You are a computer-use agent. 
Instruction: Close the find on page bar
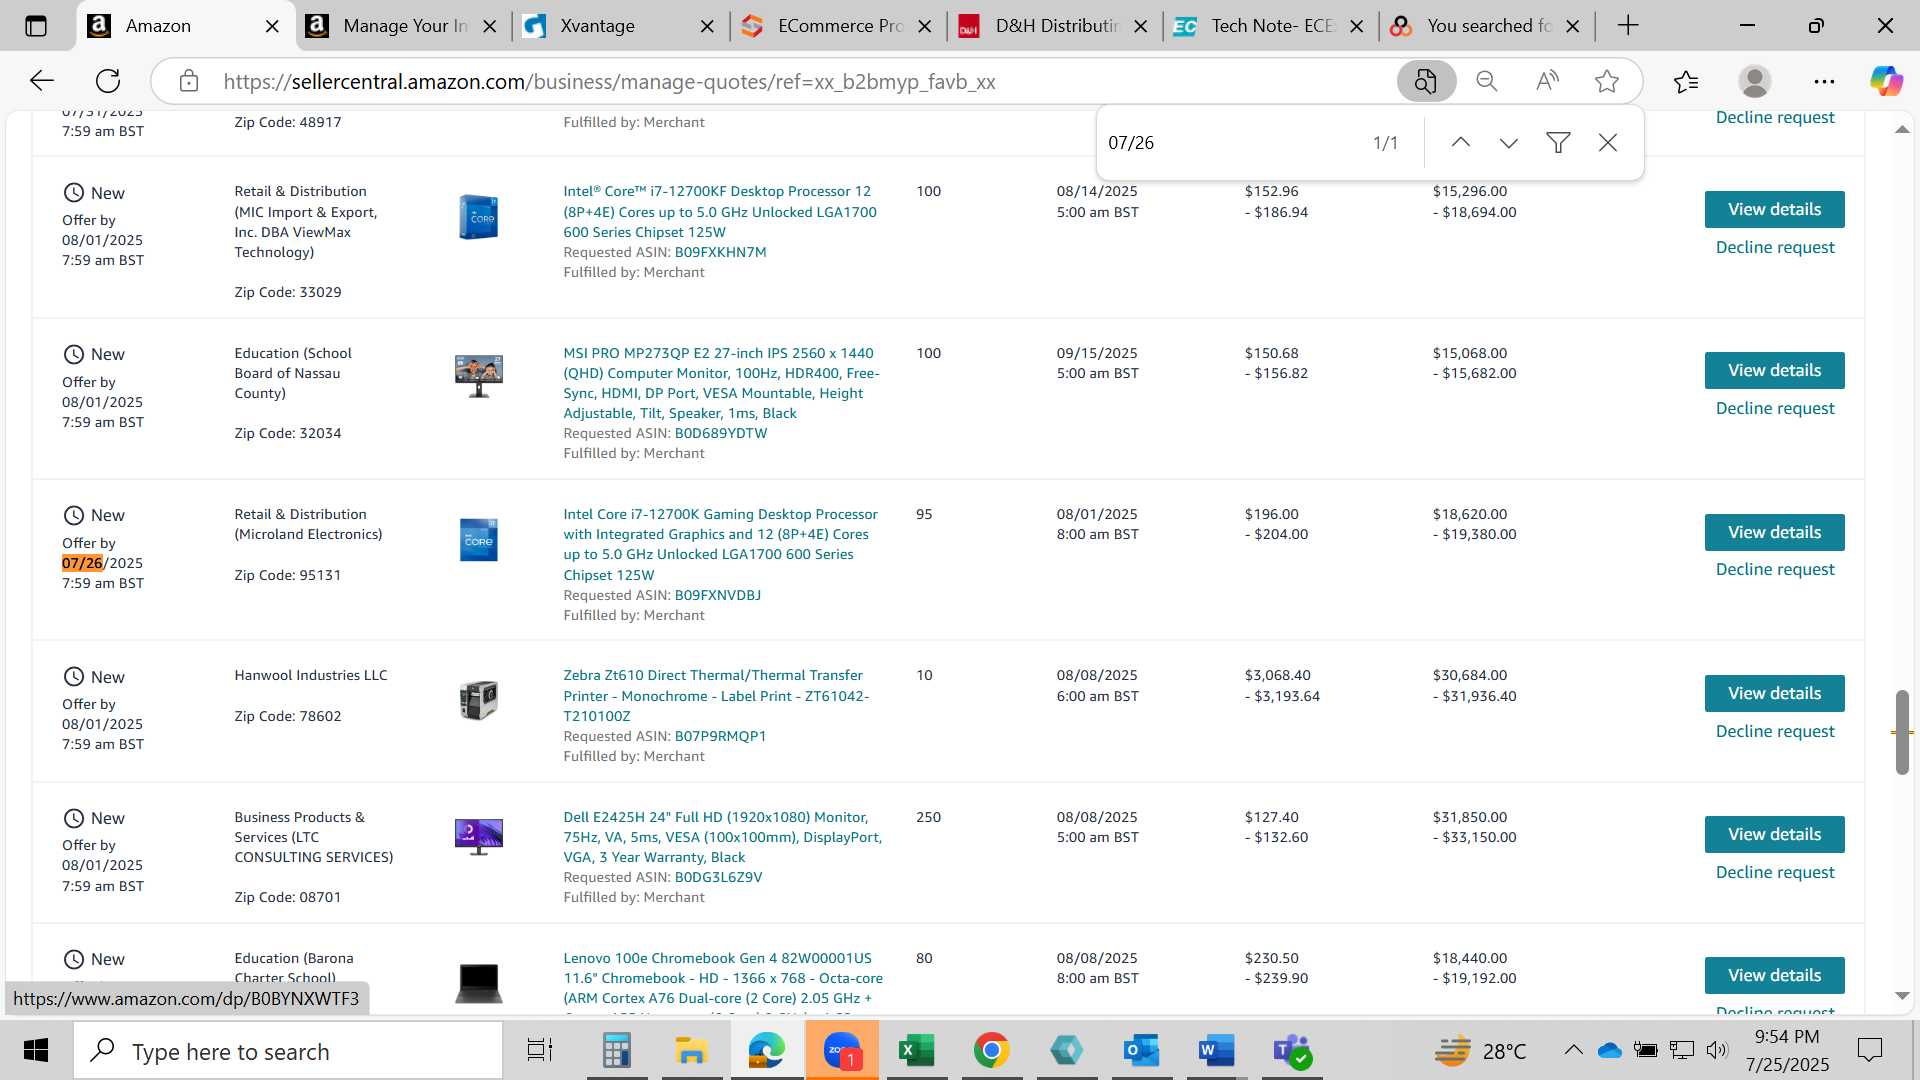pyautogui.click(x=1608, y=143)
